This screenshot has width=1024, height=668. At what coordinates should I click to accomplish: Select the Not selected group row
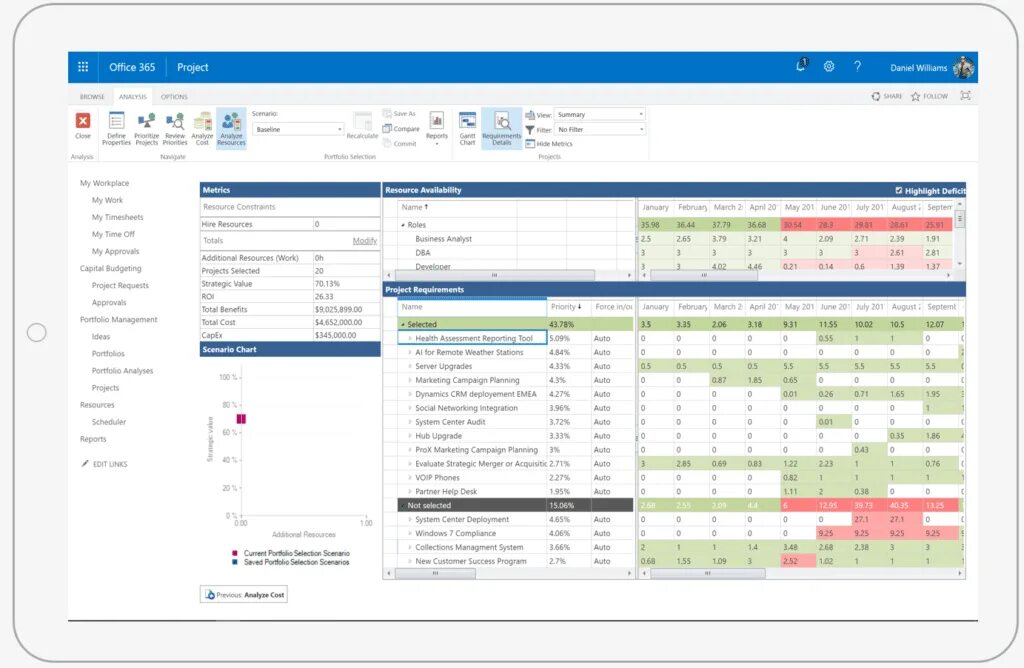point(515,505)
